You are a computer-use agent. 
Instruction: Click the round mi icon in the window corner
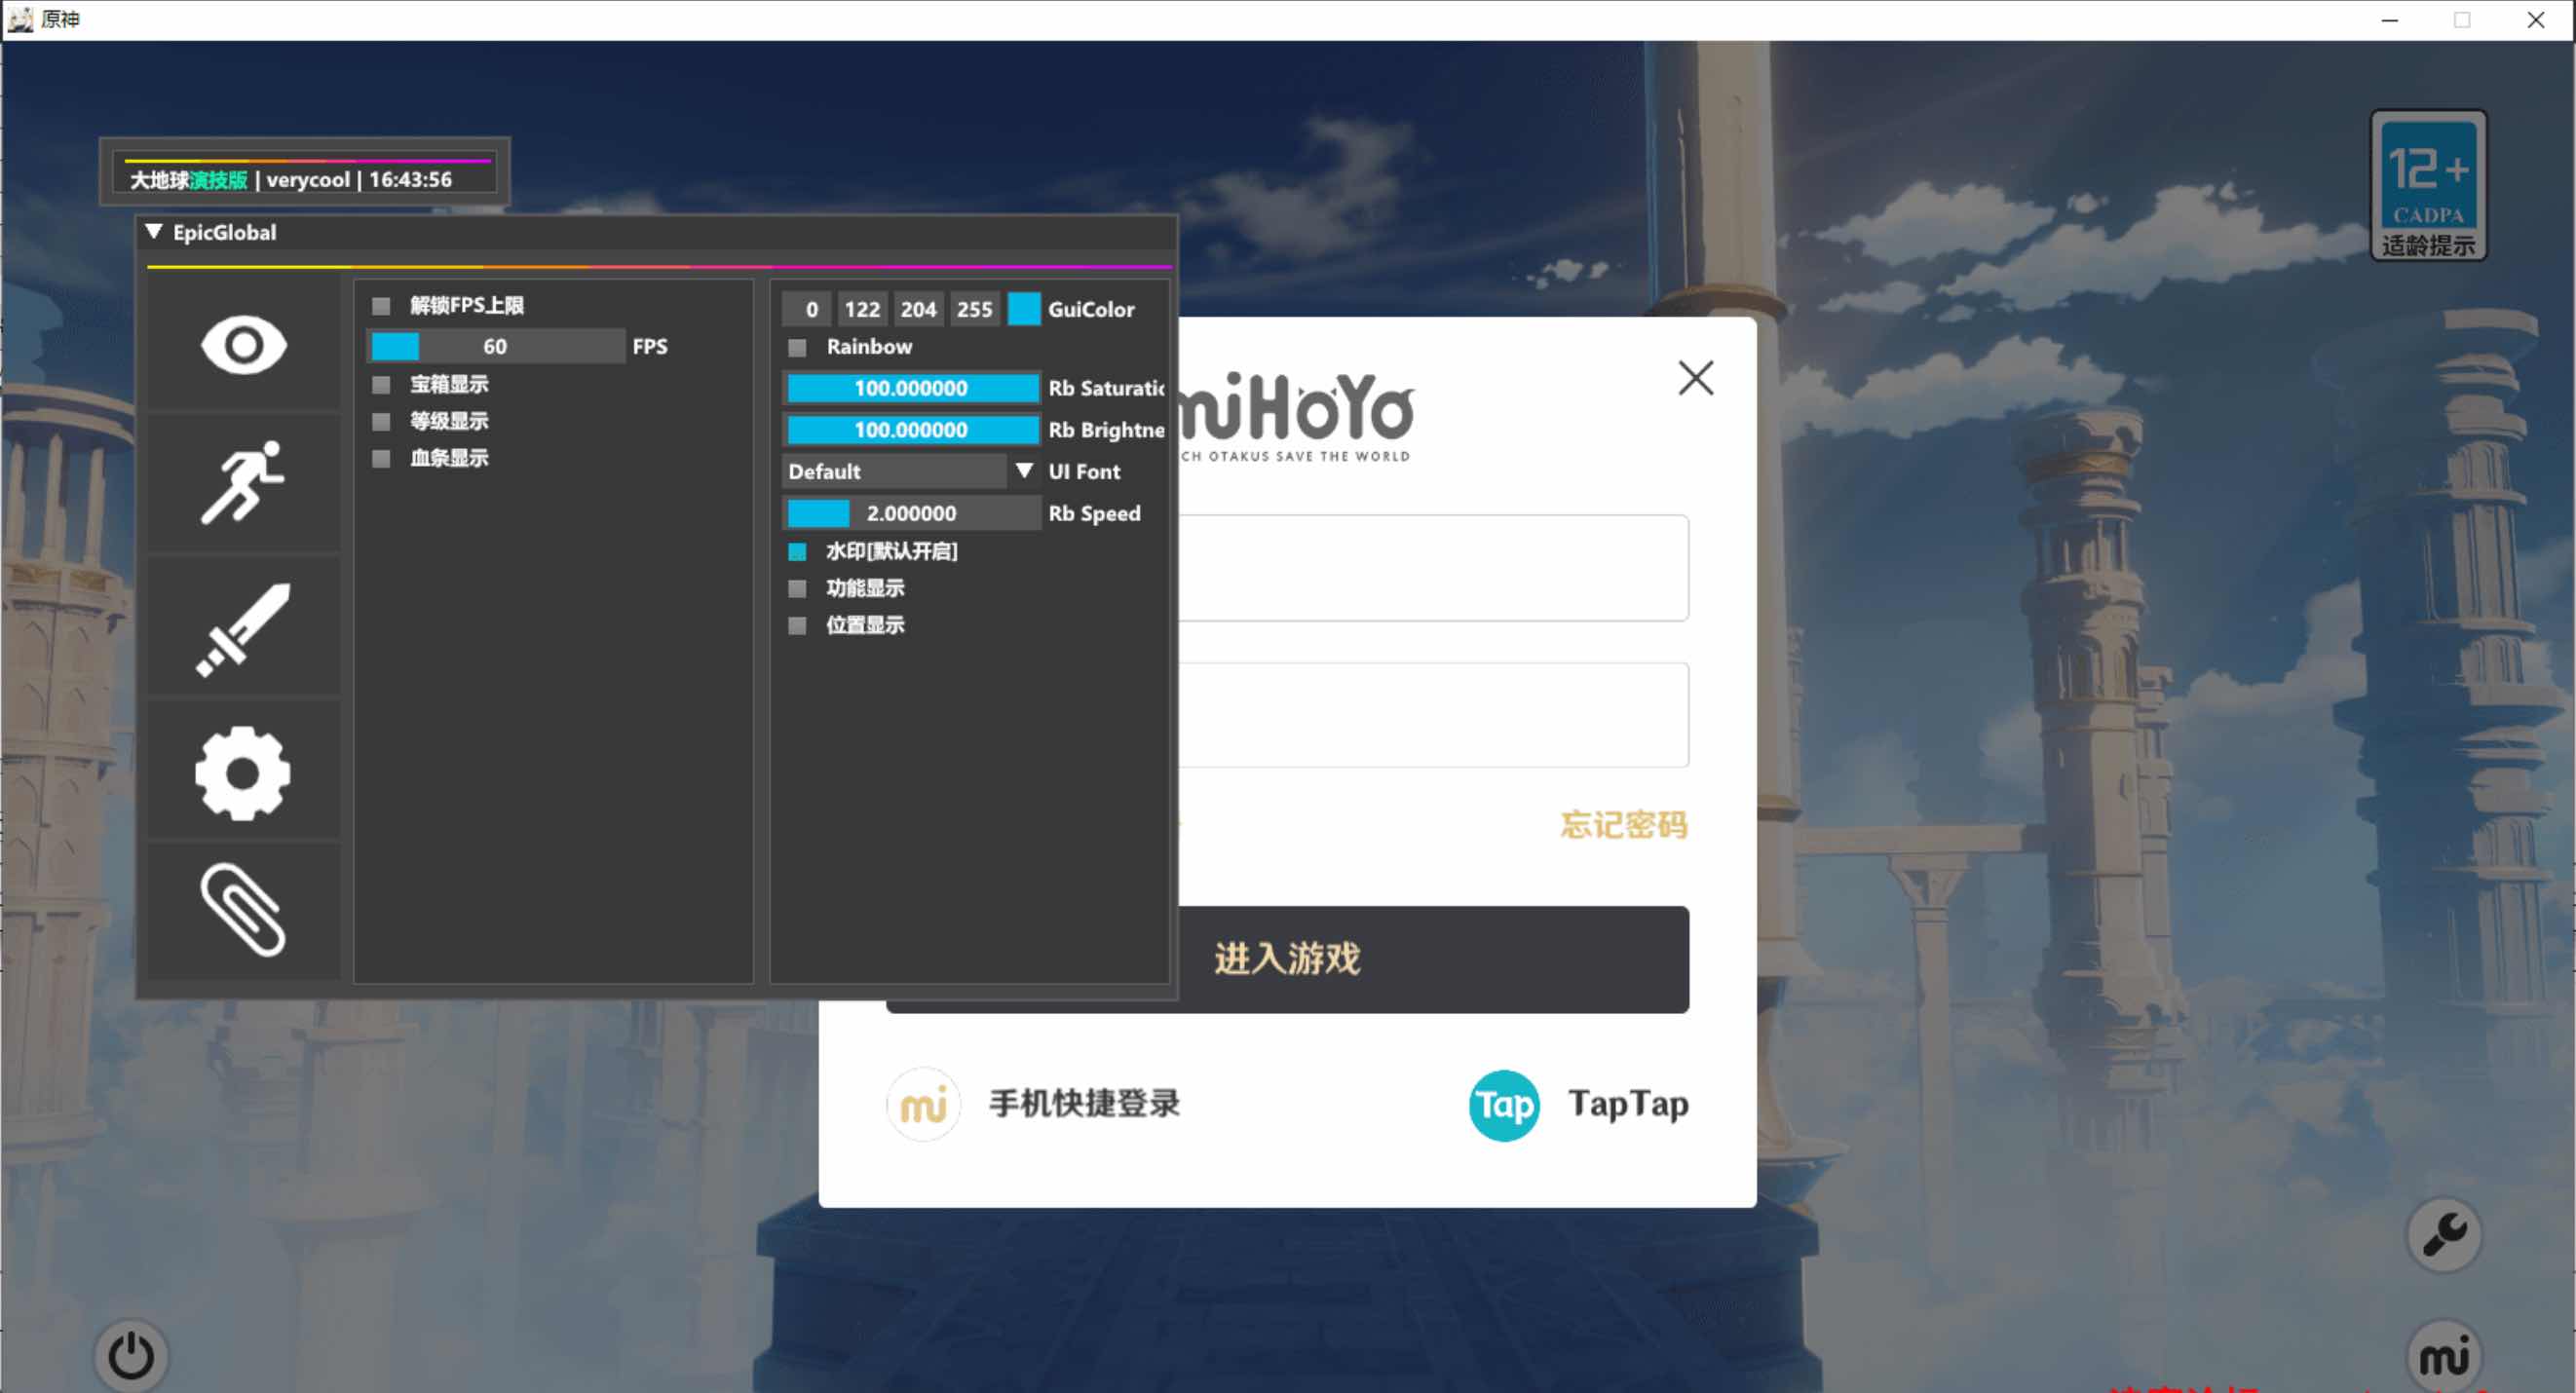(2444, 1356)
